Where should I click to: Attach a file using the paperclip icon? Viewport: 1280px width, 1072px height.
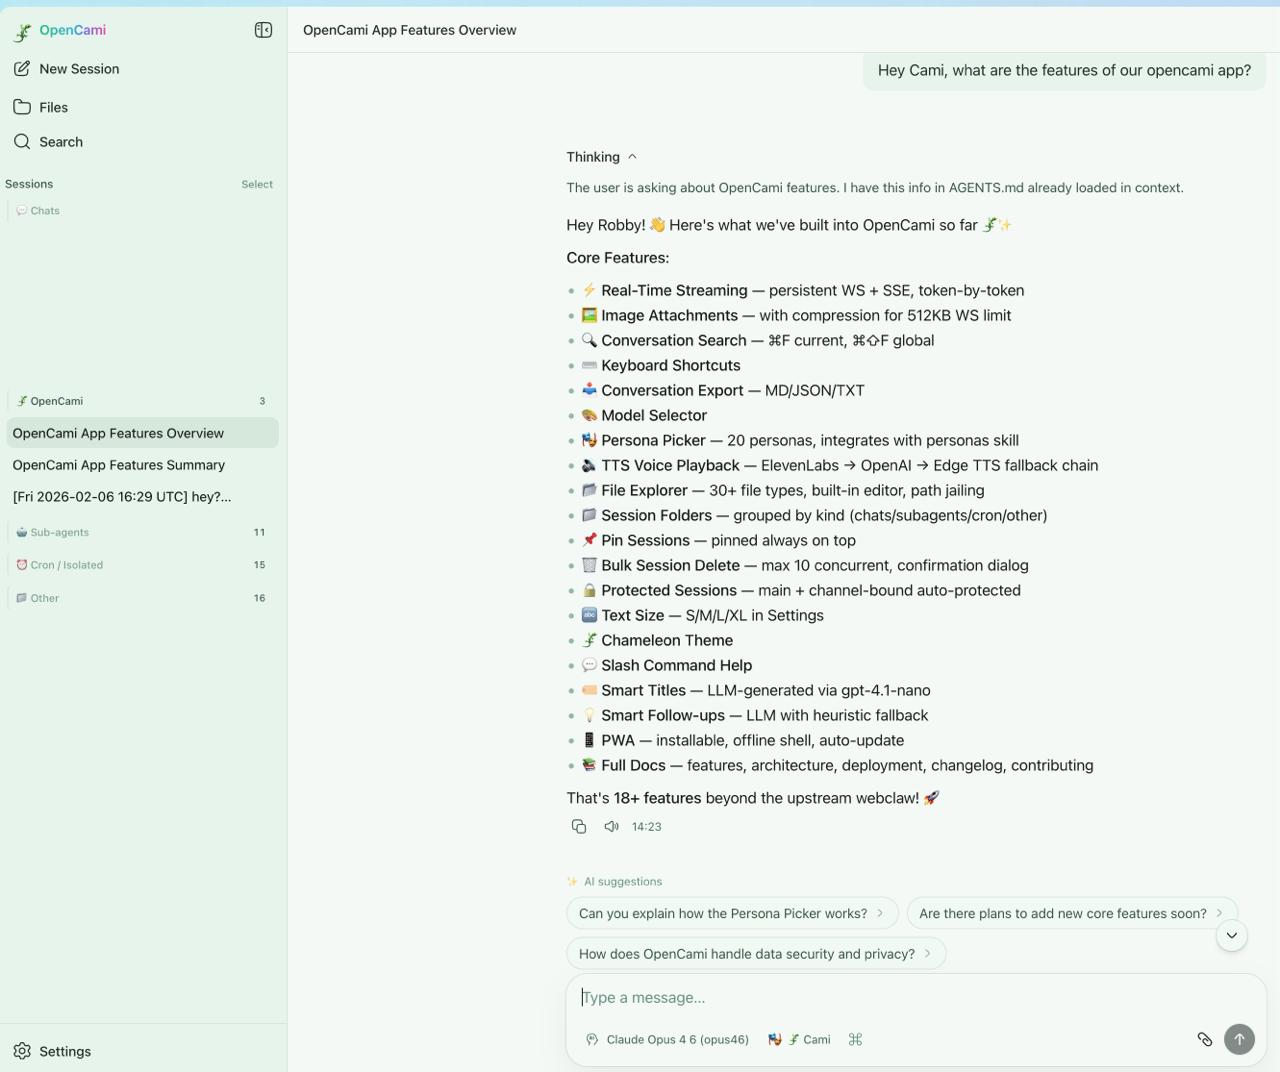click(x=1204, y=1039)
